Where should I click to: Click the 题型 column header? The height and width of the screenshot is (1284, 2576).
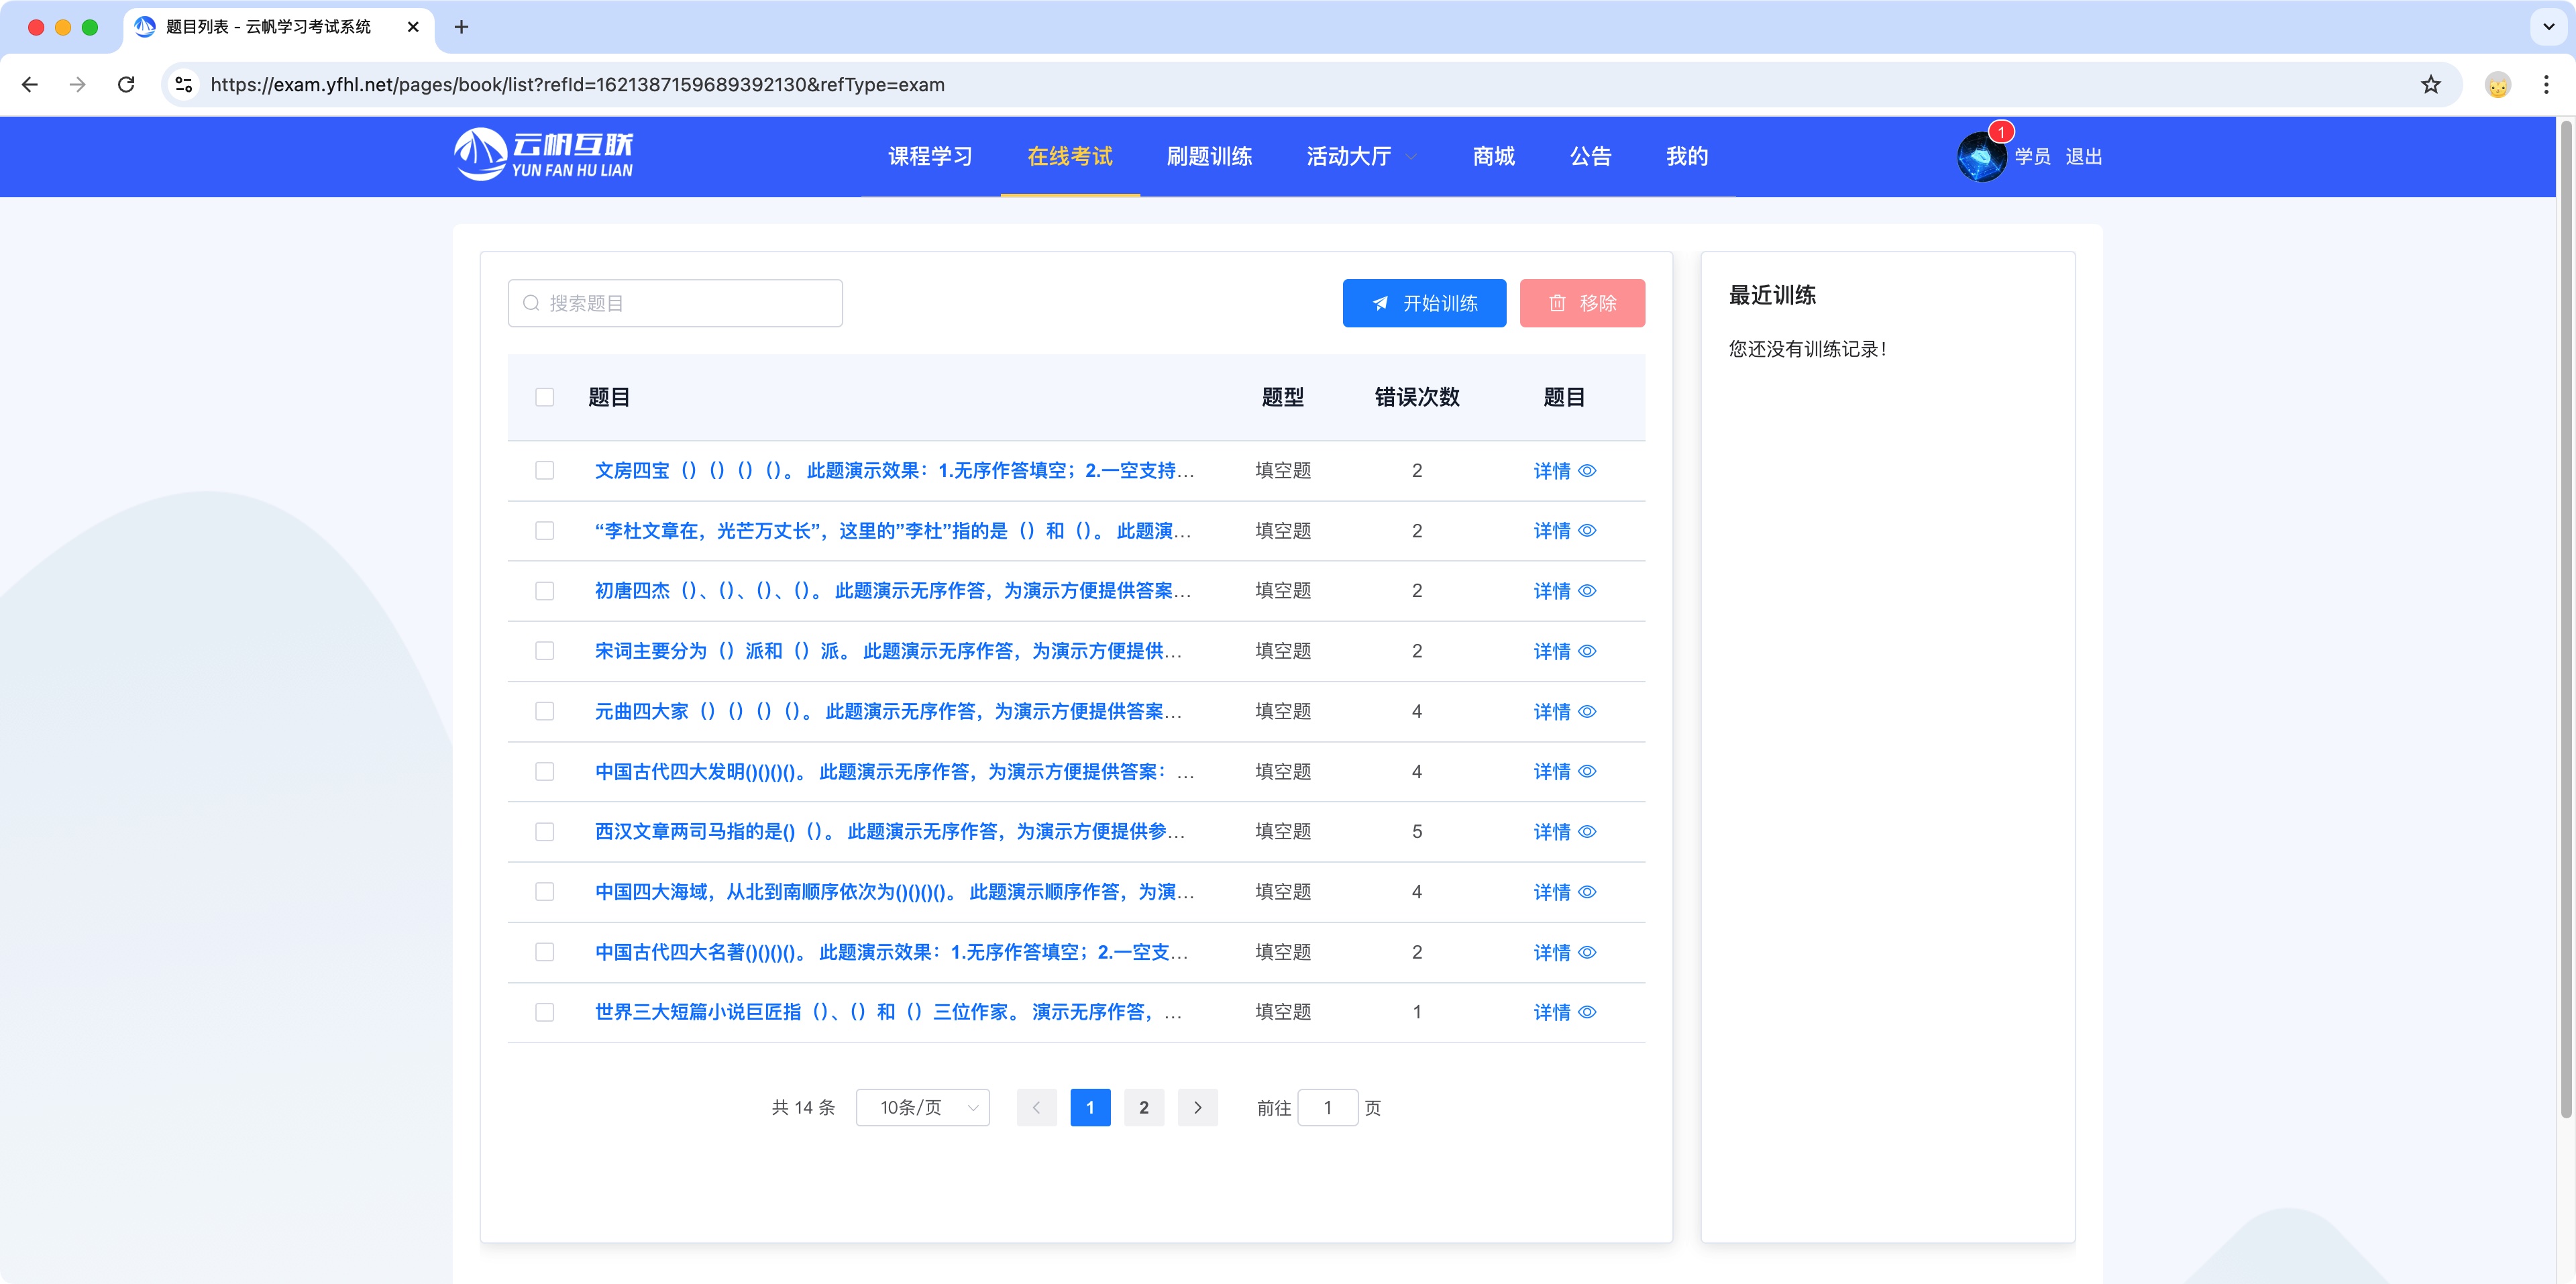1282,397
